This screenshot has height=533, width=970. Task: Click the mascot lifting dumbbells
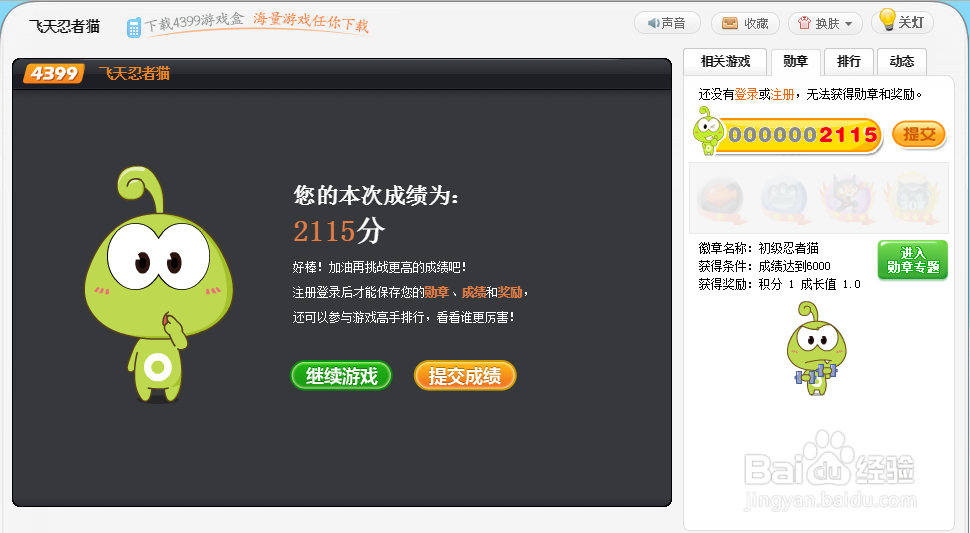pyautogui.click(x=816, y=349)
